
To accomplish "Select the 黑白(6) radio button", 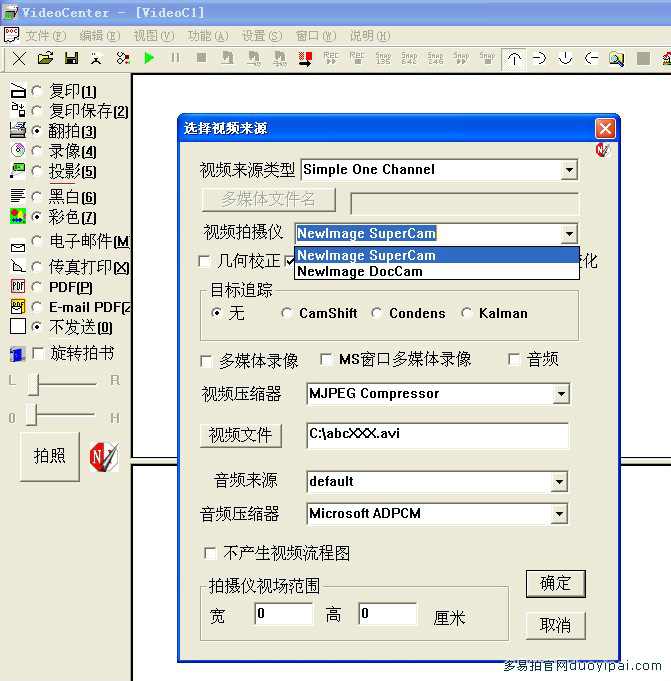I will [37, 197].
